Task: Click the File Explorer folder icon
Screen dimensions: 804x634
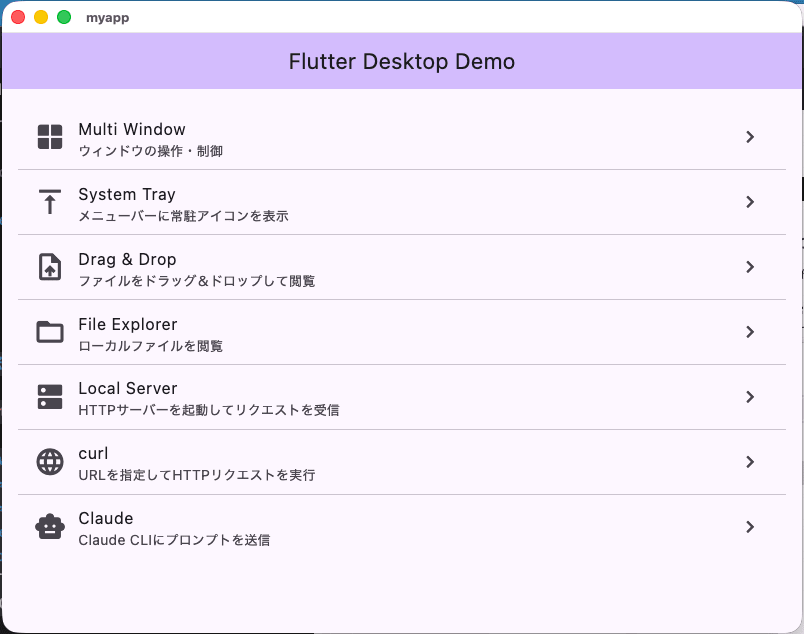Action: [x=50, y=332]
